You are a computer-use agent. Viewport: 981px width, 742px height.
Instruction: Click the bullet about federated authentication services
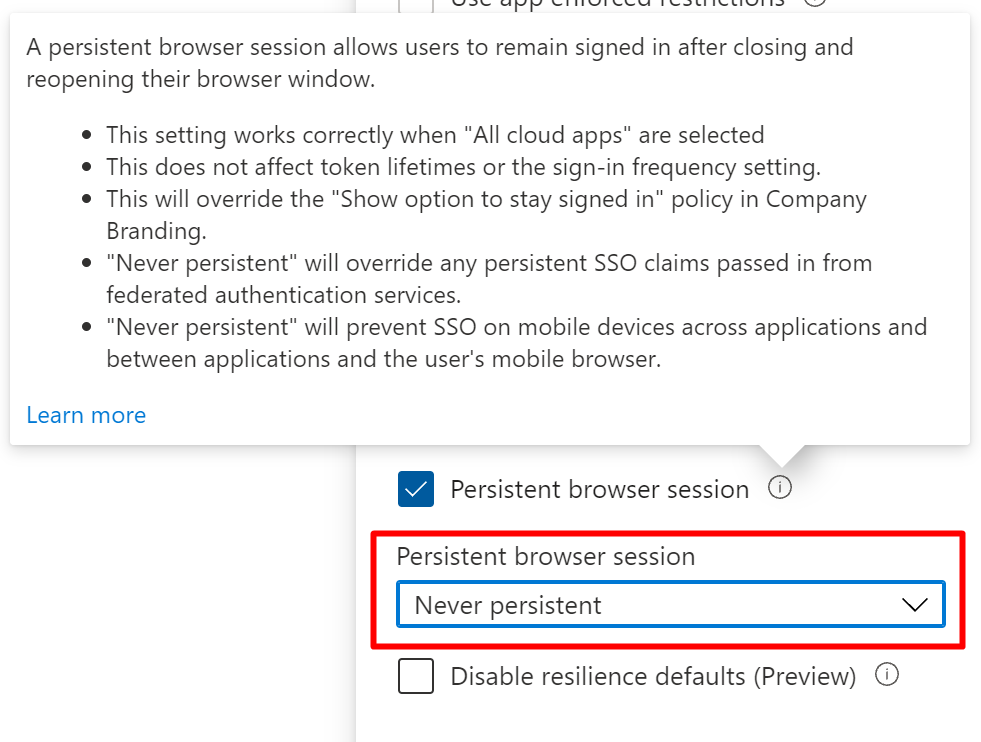point(489,278)
